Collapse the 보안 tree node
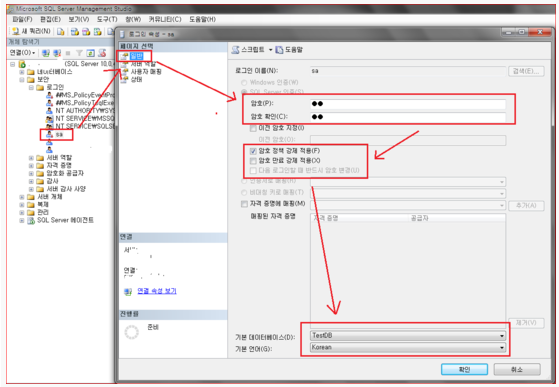559x387 pixels. [22, 80]
